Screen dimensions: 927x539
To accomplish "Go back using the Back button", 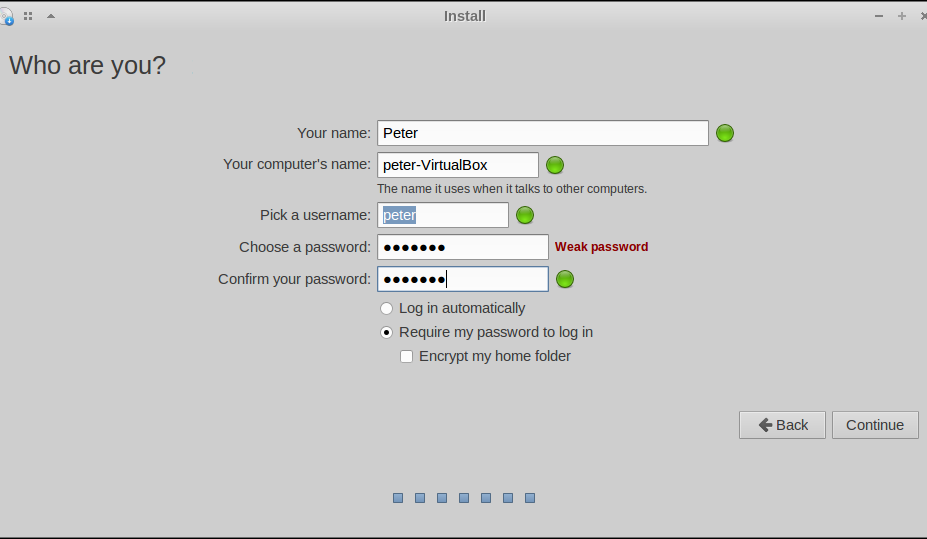I will tap(782, 425).
